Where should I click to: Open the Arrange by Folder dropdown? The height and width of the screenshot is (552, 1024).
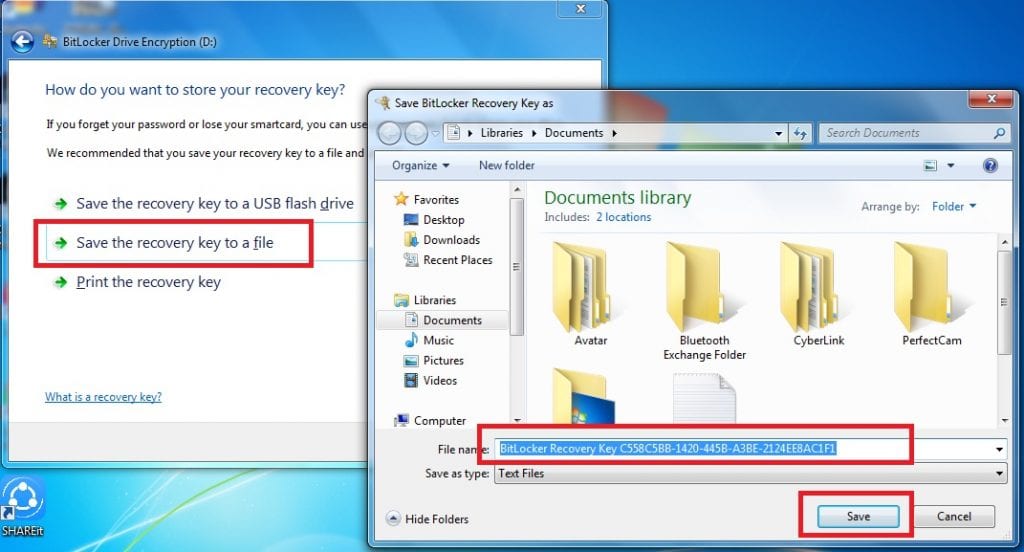click(953, 206)
